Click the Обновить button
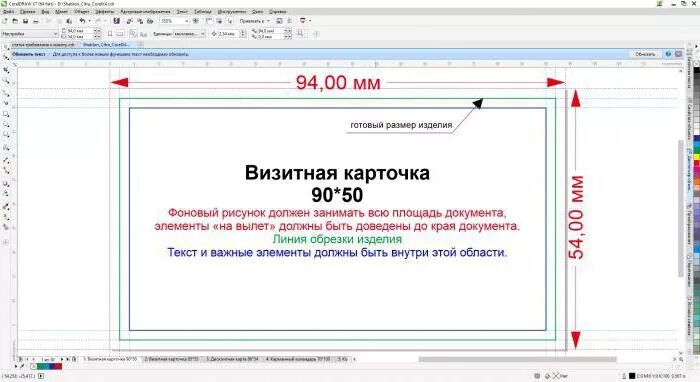 coord(645,54)
